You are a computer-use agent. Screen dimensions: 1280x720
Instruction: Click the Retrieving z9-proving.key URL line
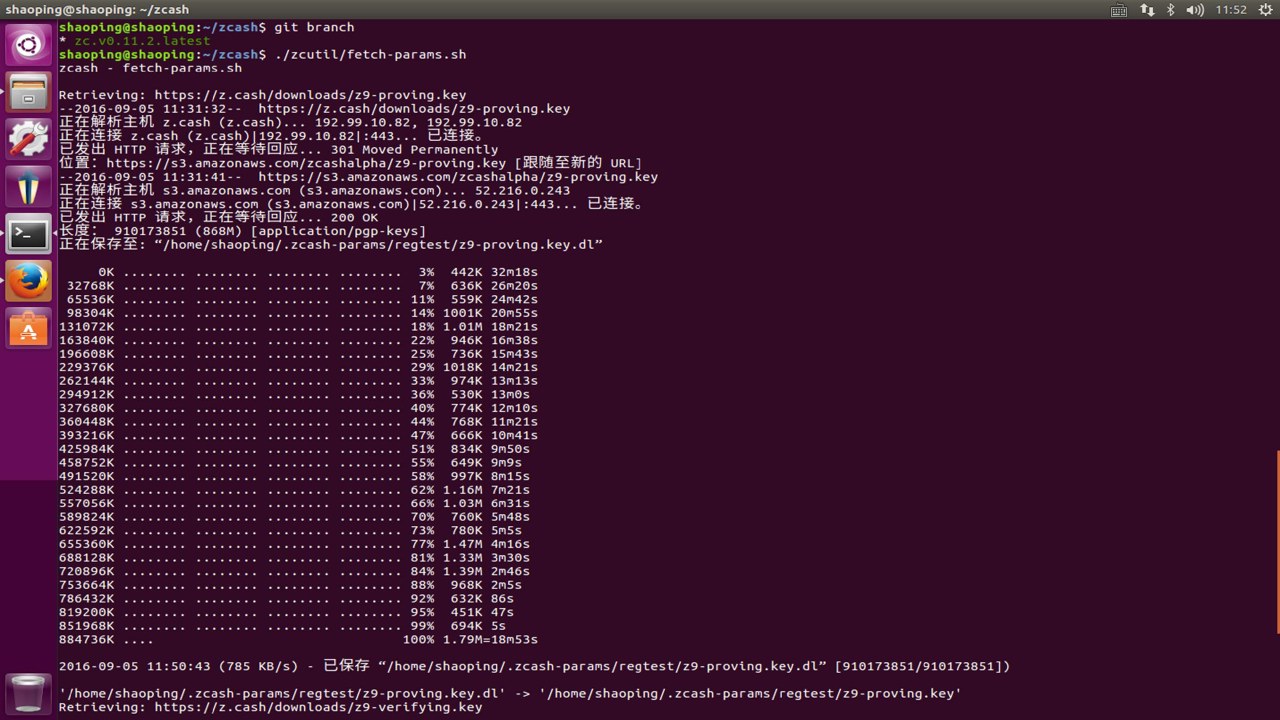tap(263, 95)
